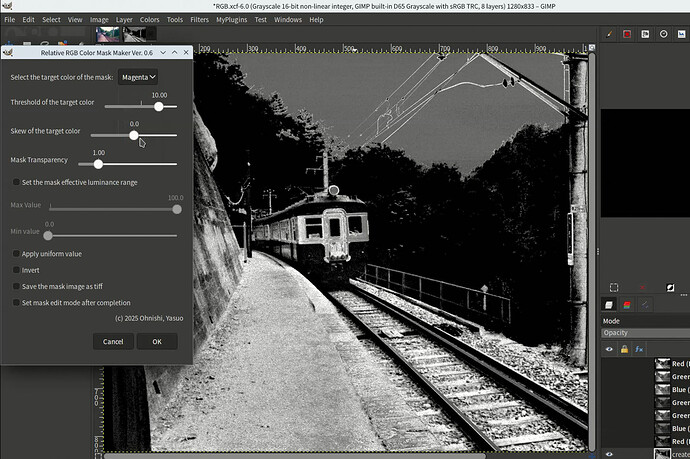
Task: Click the Mask Transparency slider handle
Action: coord(98,164)
